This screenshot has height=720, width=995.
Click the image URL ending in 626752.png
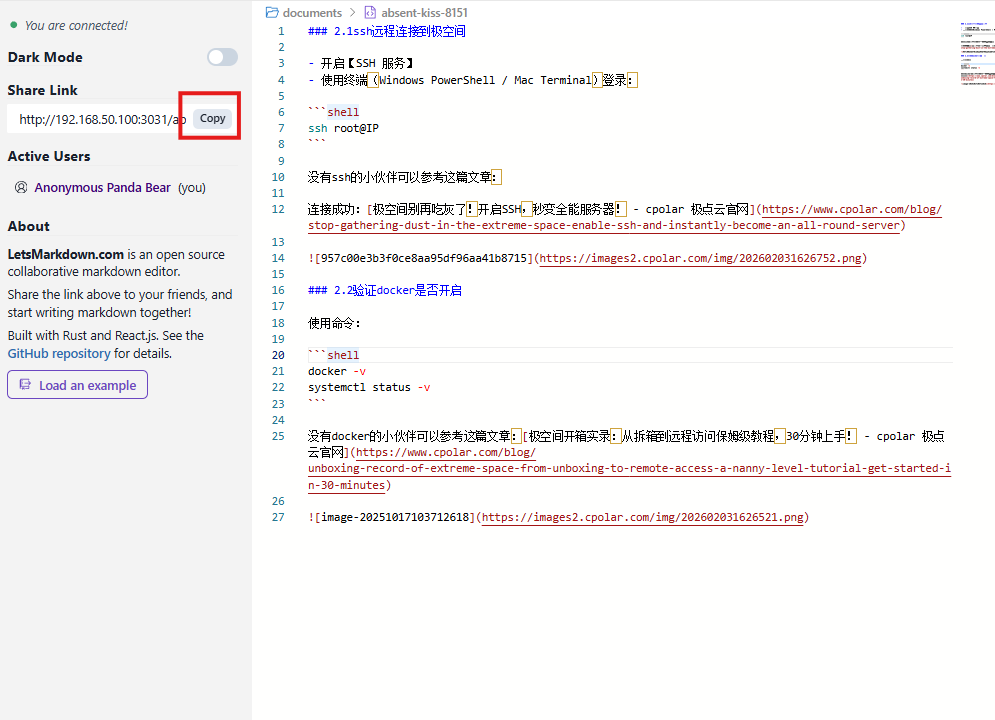point(700,258)
